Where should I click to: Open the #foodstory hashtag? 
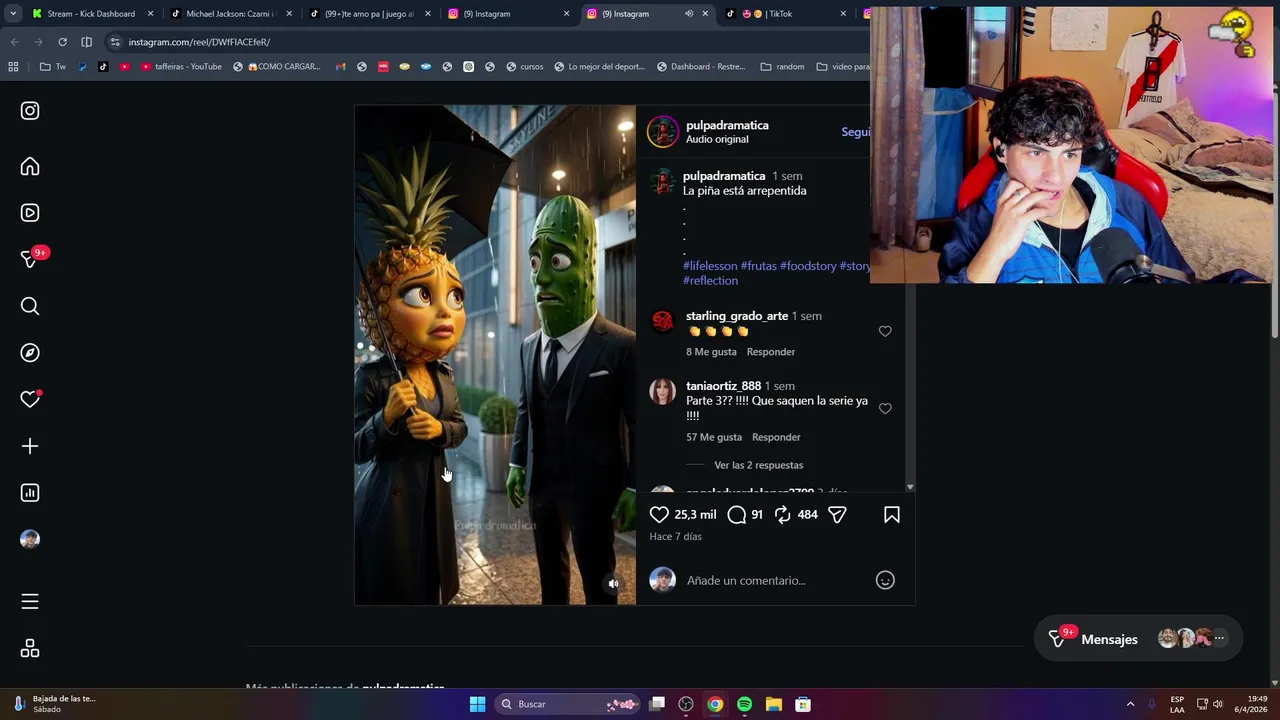coord(808,266)
